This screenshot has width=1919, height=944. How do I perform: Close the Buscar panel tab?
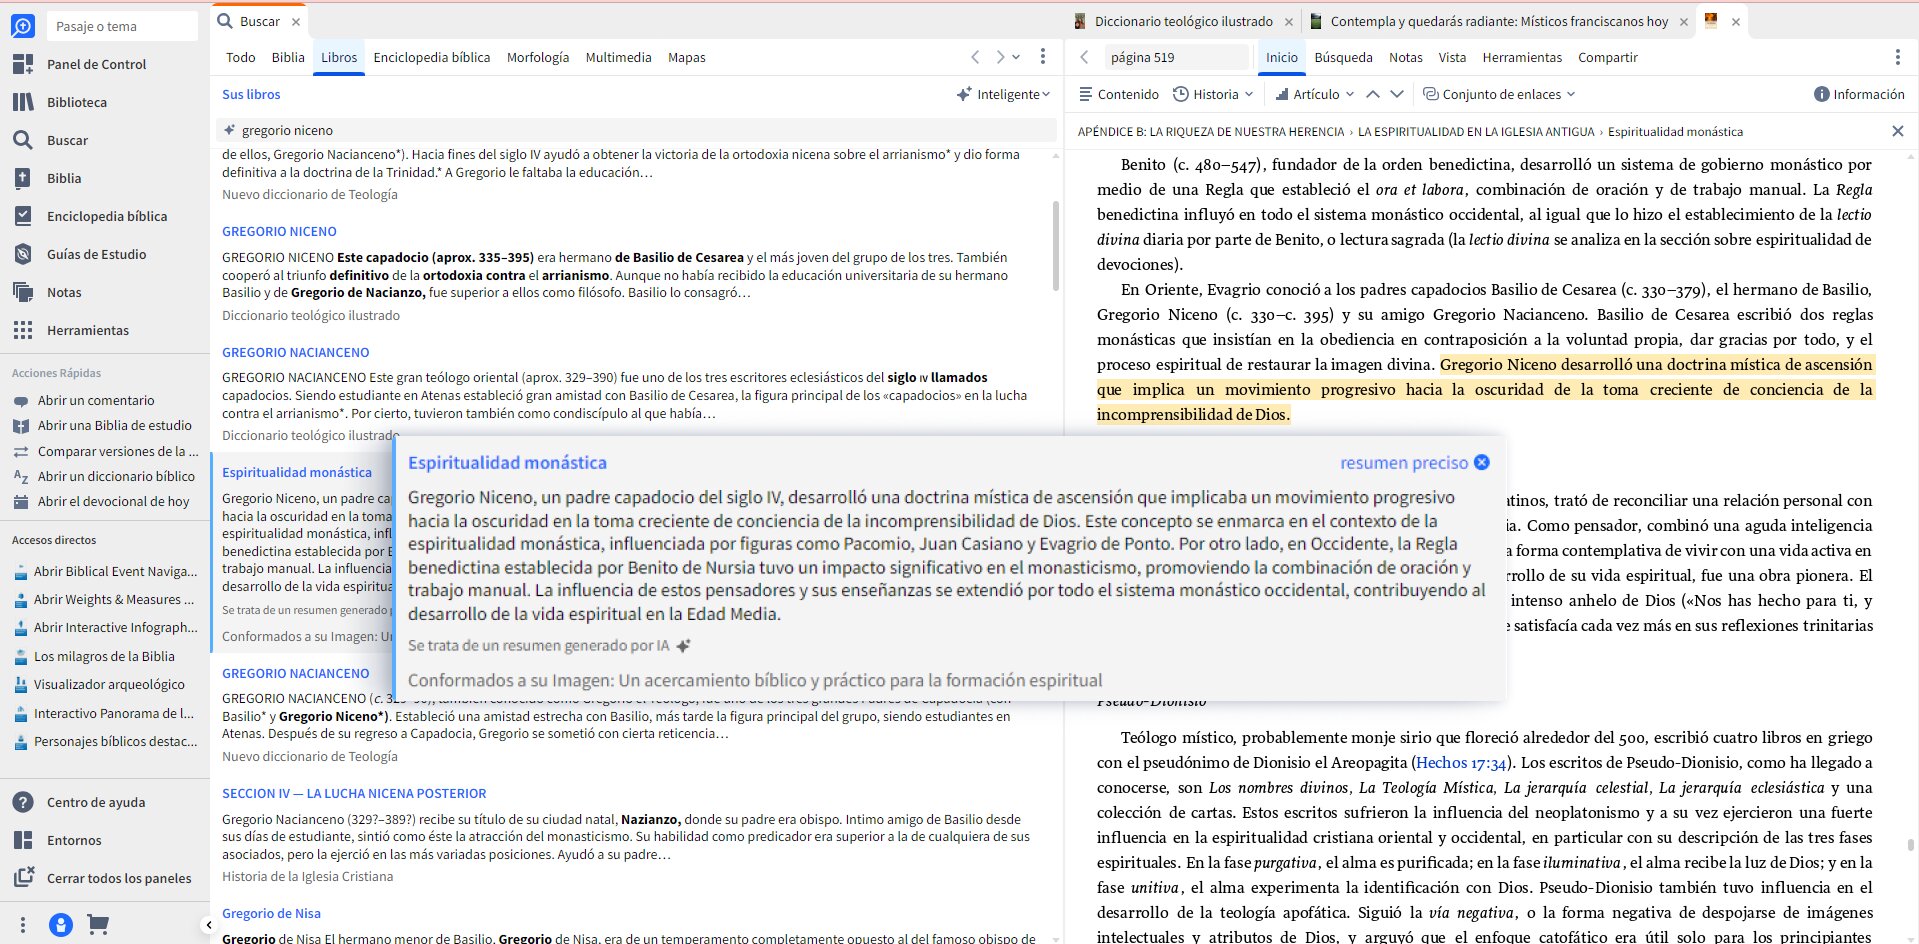[296, 21]
